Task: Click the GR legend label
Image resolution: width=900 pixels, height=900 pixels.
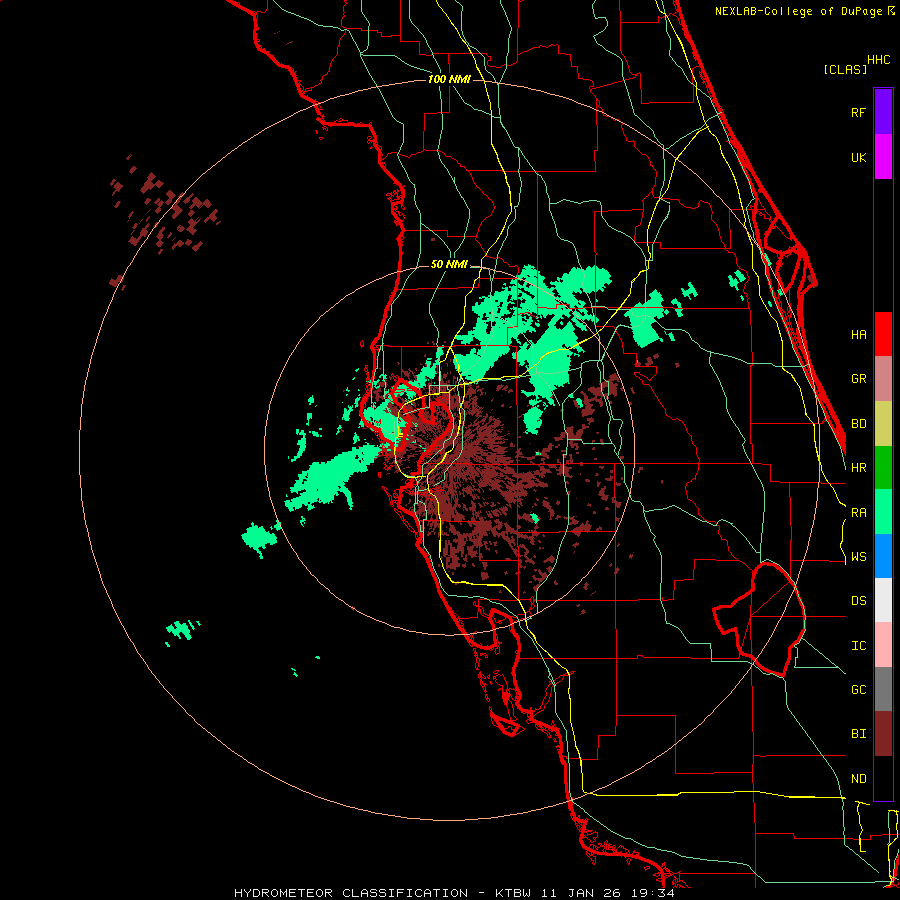Action: [858, 379]
